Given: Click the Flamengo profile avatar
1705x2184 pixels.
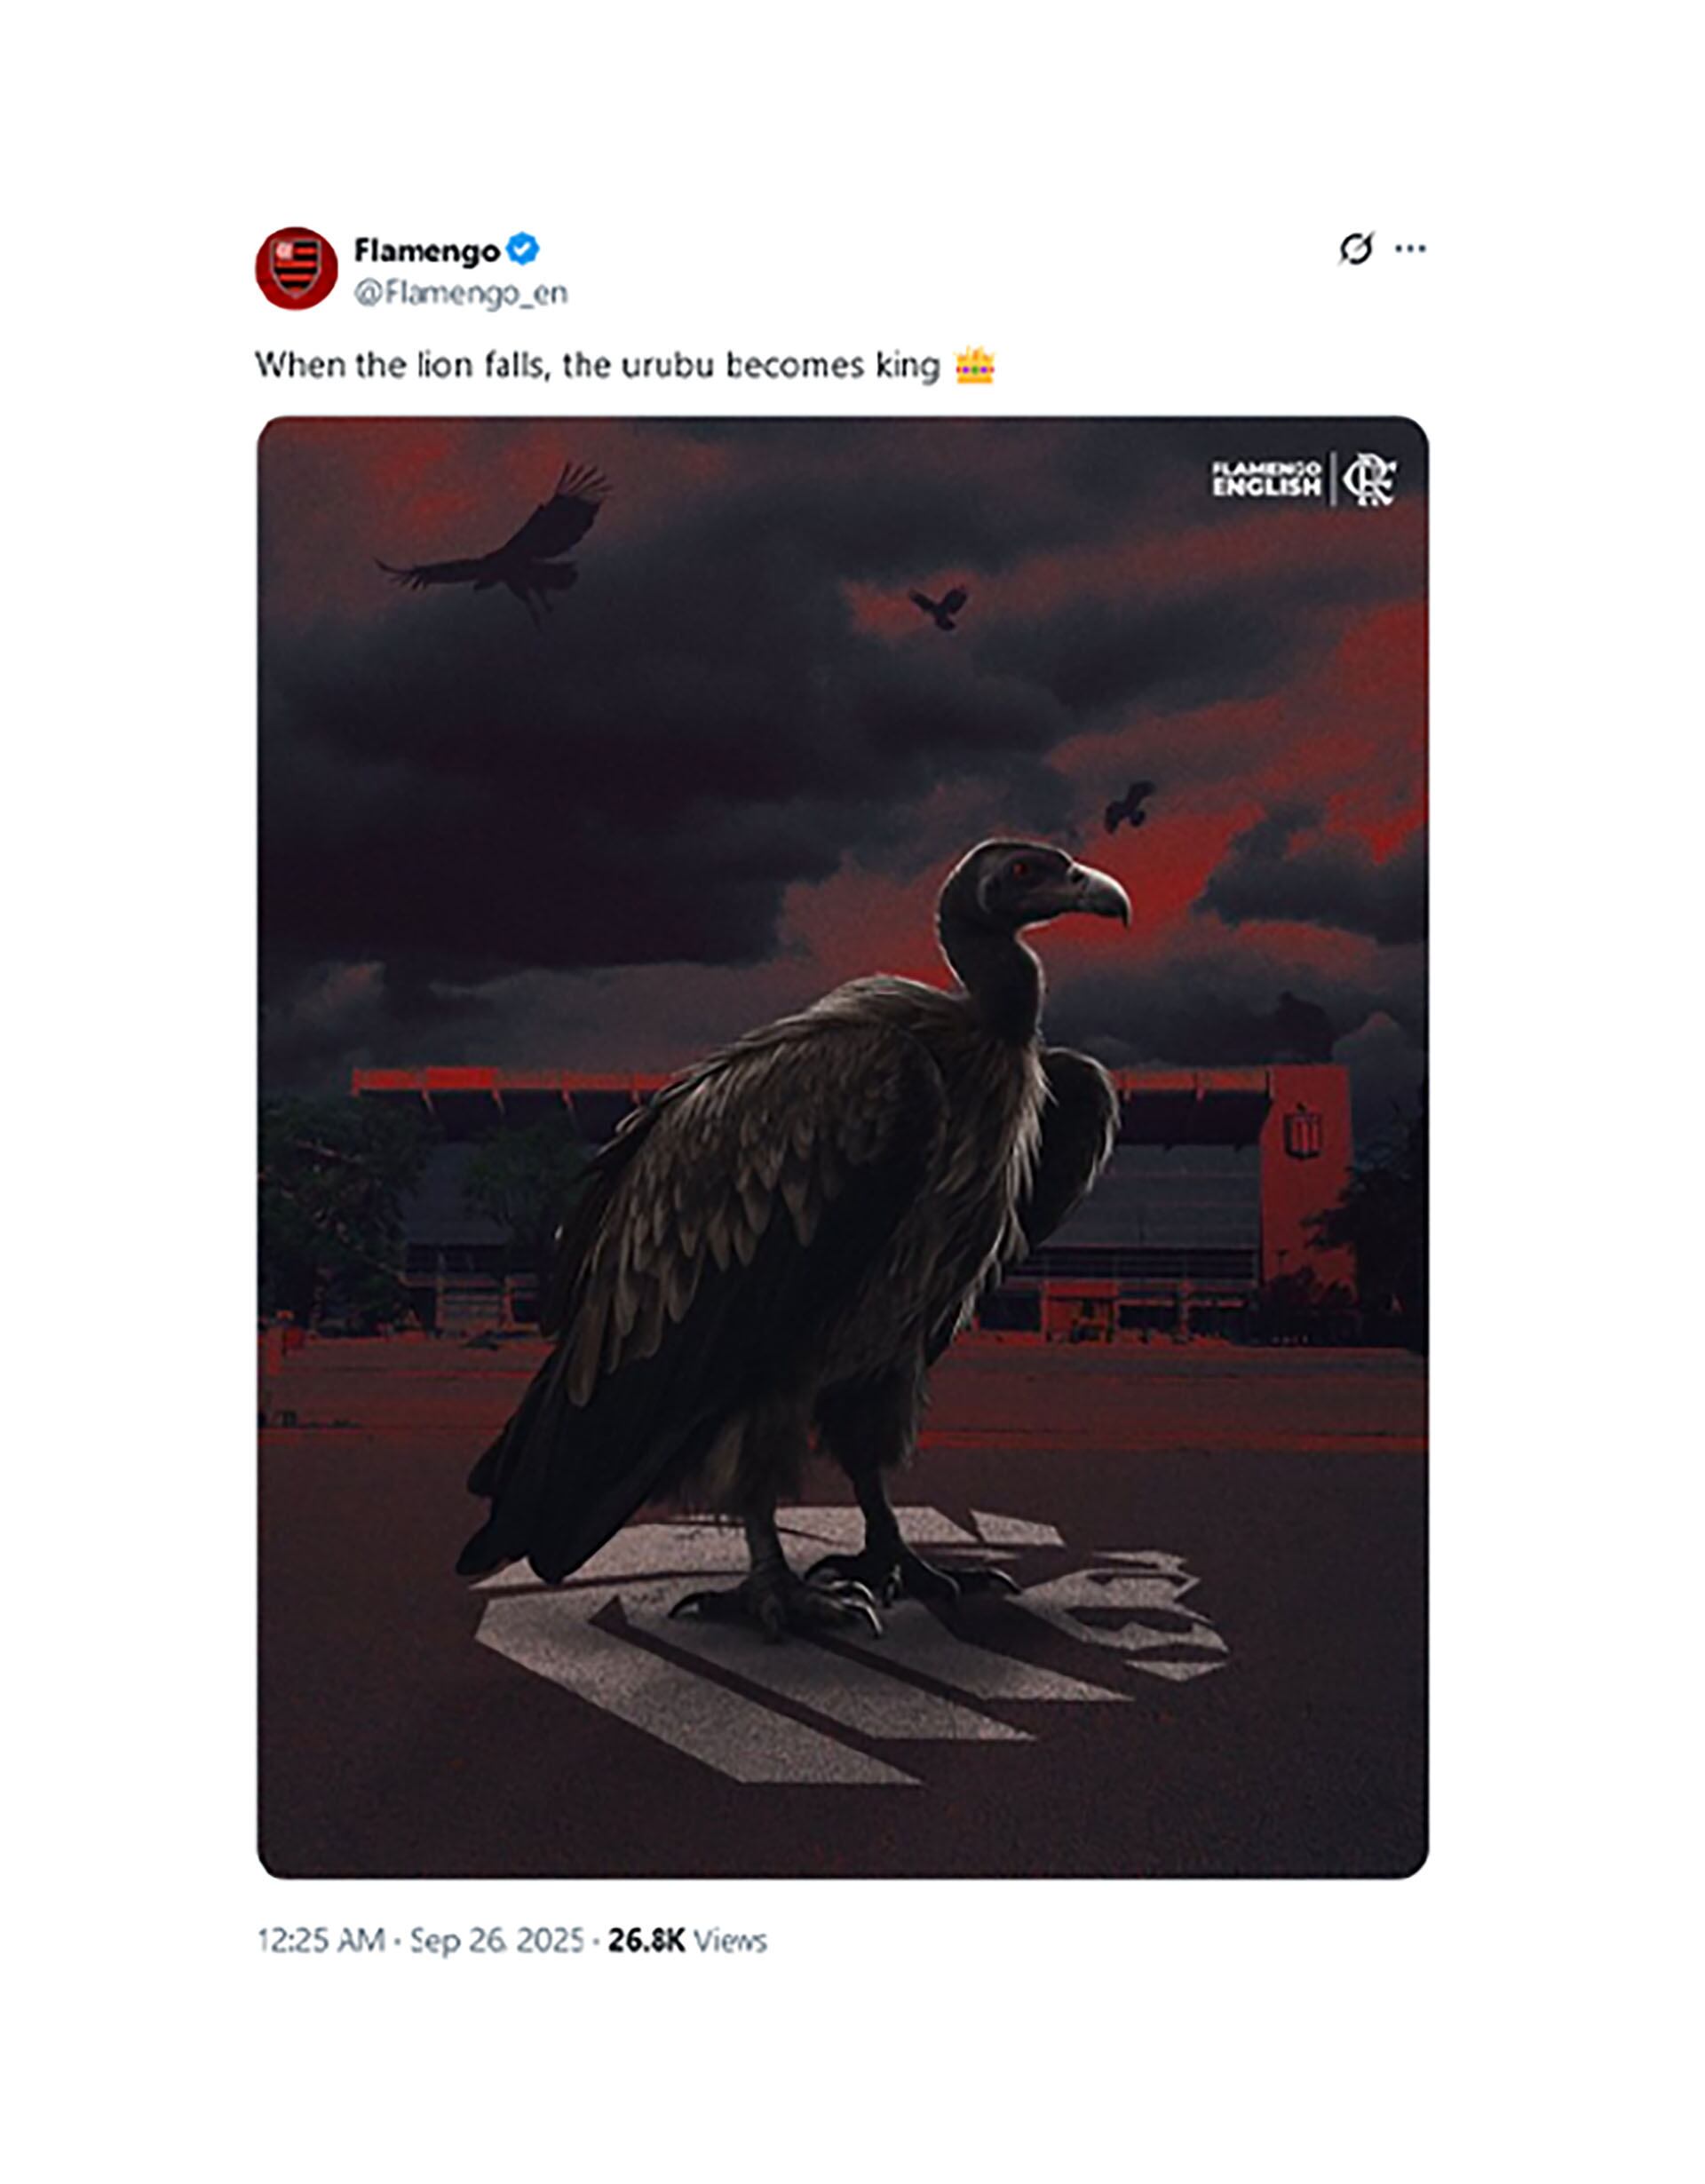Looking at the screenshot, I should tap(296, 268).
